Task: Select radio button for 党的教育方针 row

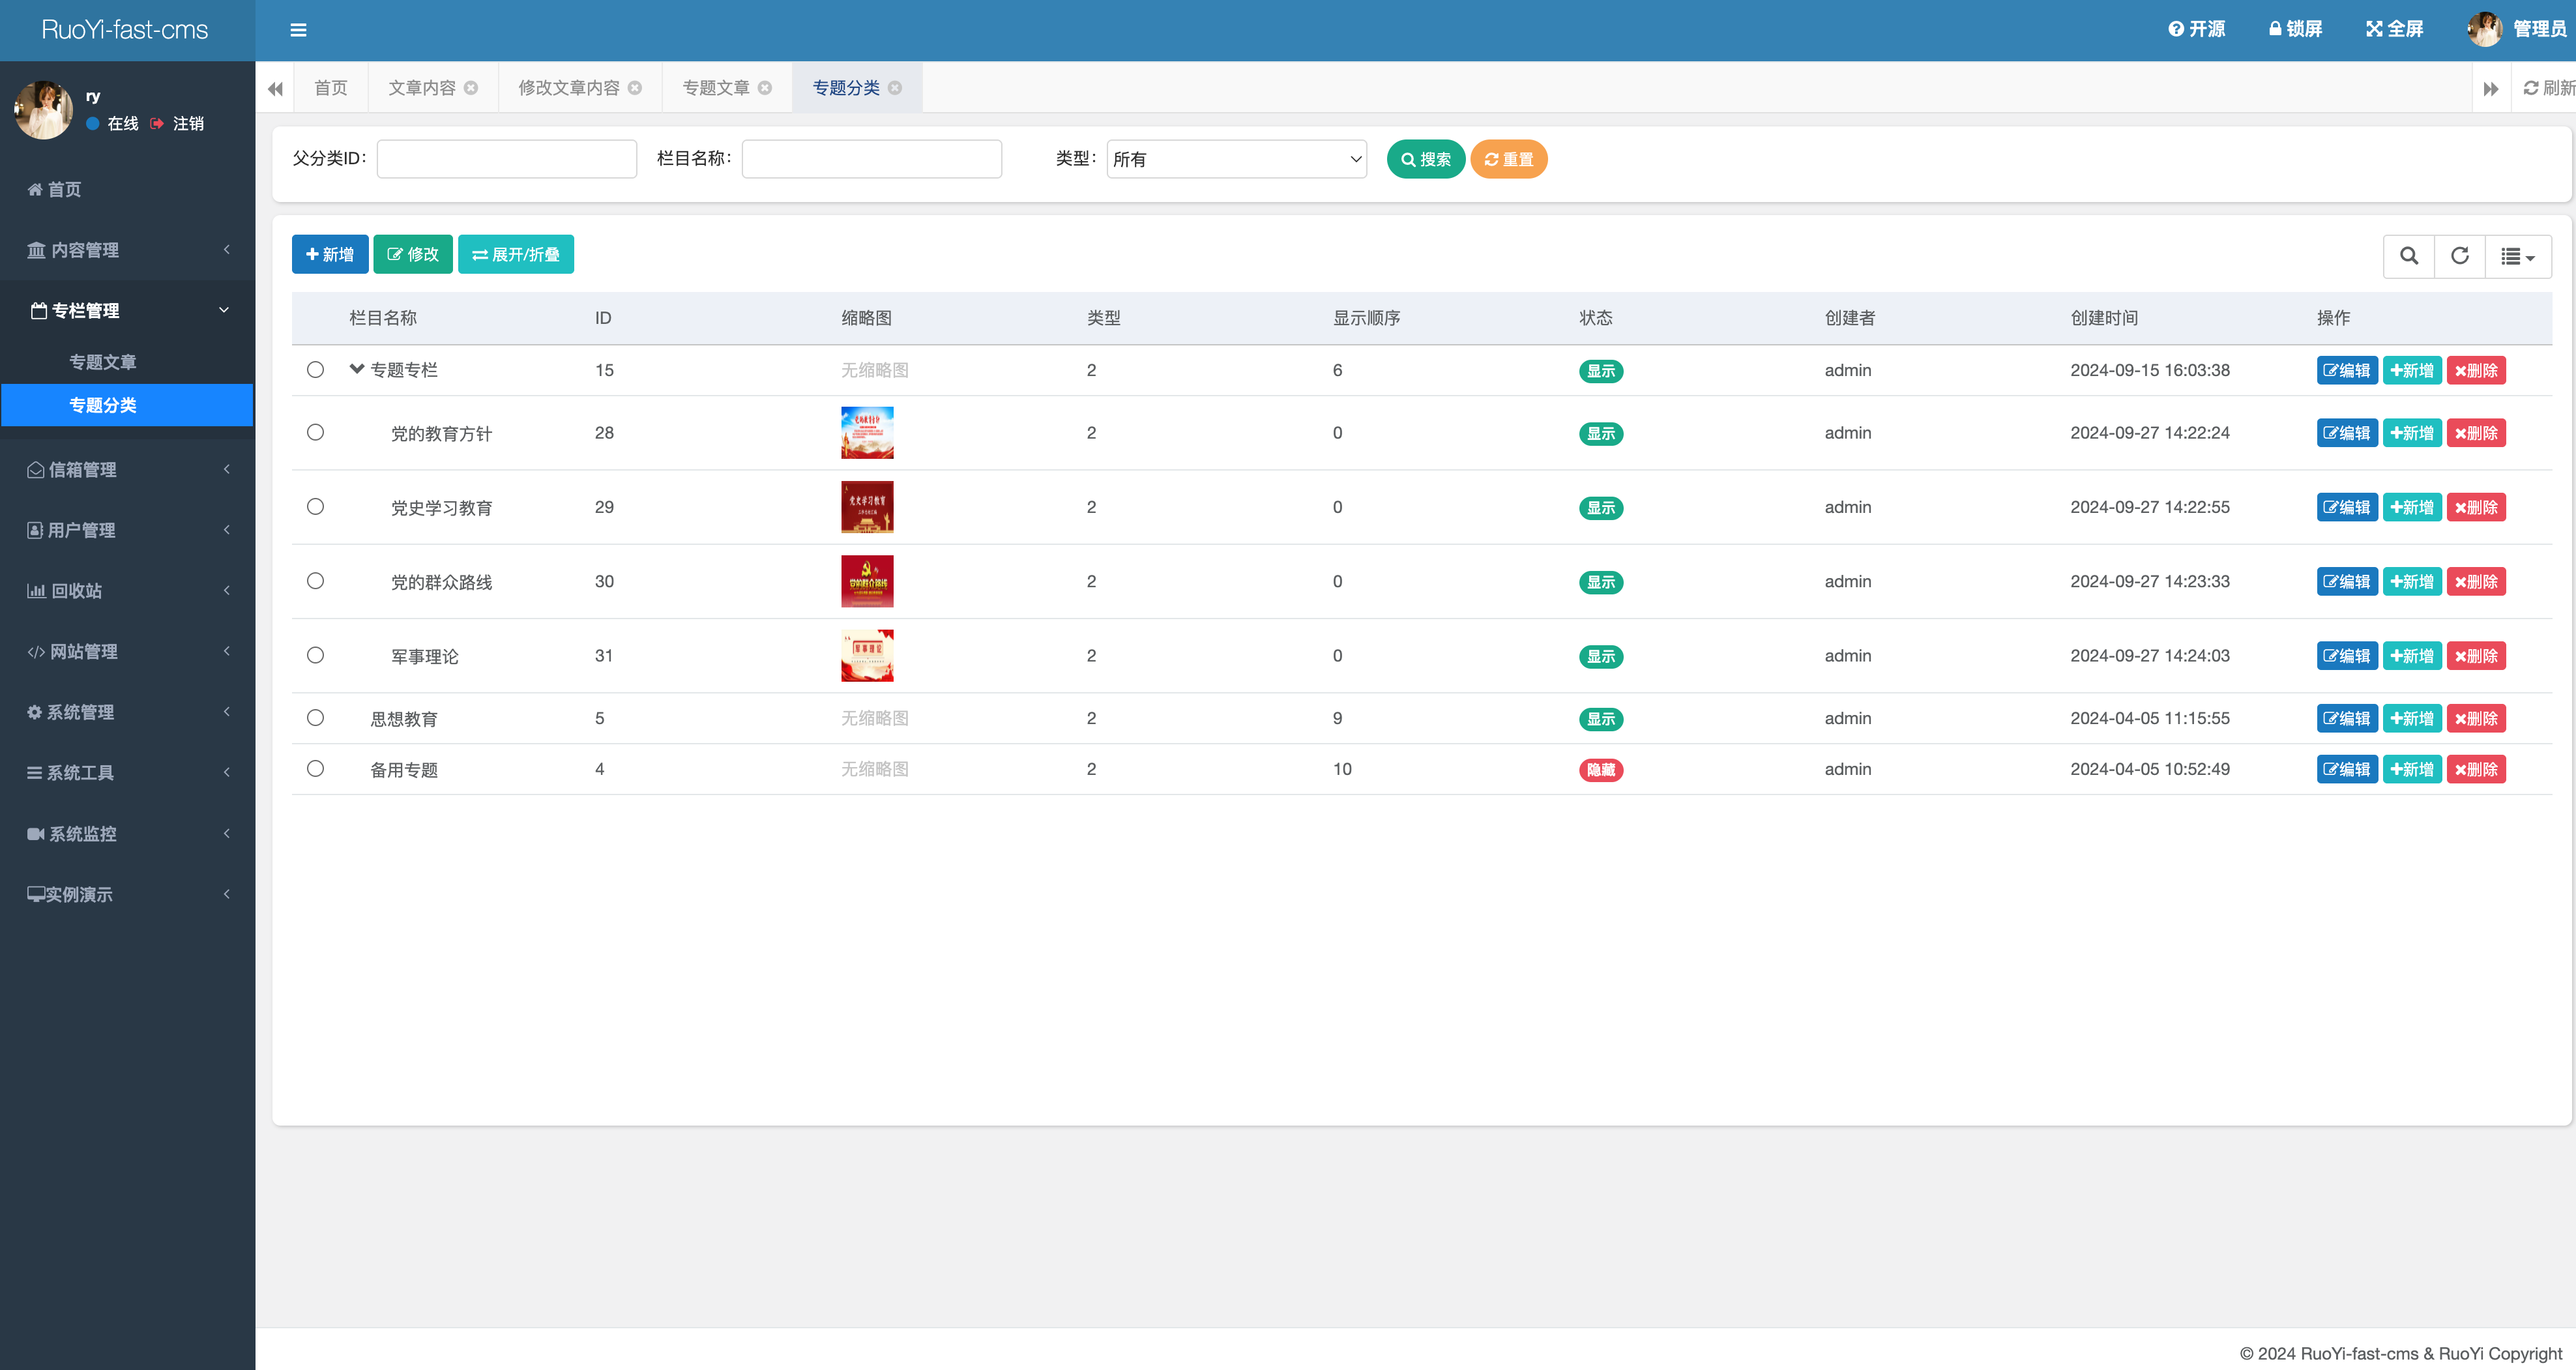Action: pyautogui.click(x=315, y=432)
